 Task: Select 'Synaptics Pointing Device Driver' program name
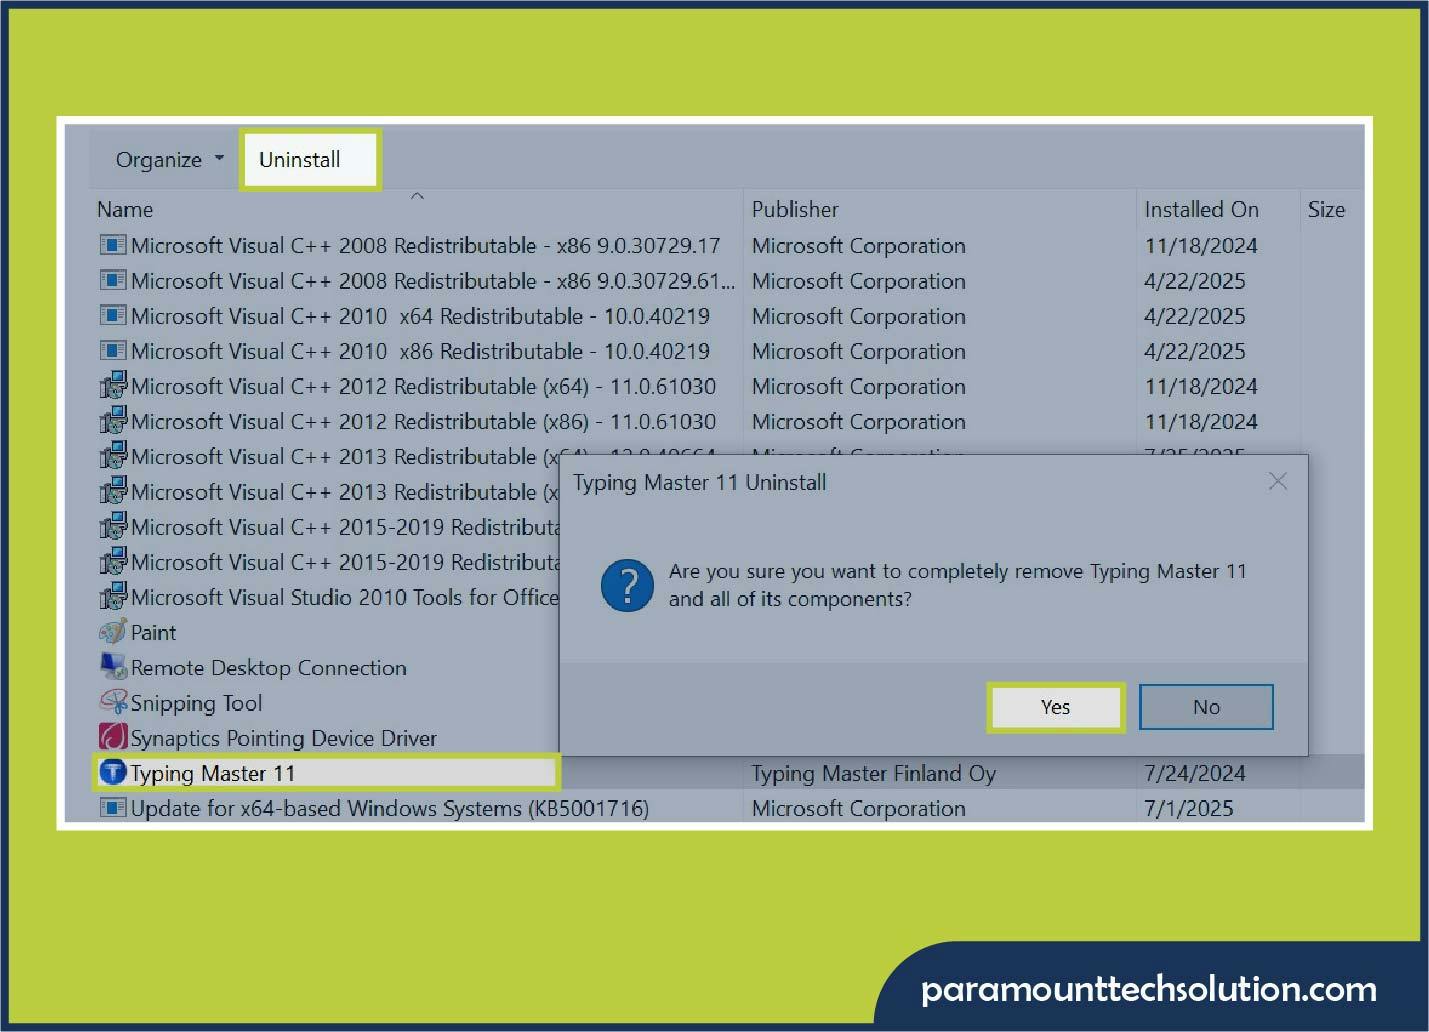click(283, 738)
